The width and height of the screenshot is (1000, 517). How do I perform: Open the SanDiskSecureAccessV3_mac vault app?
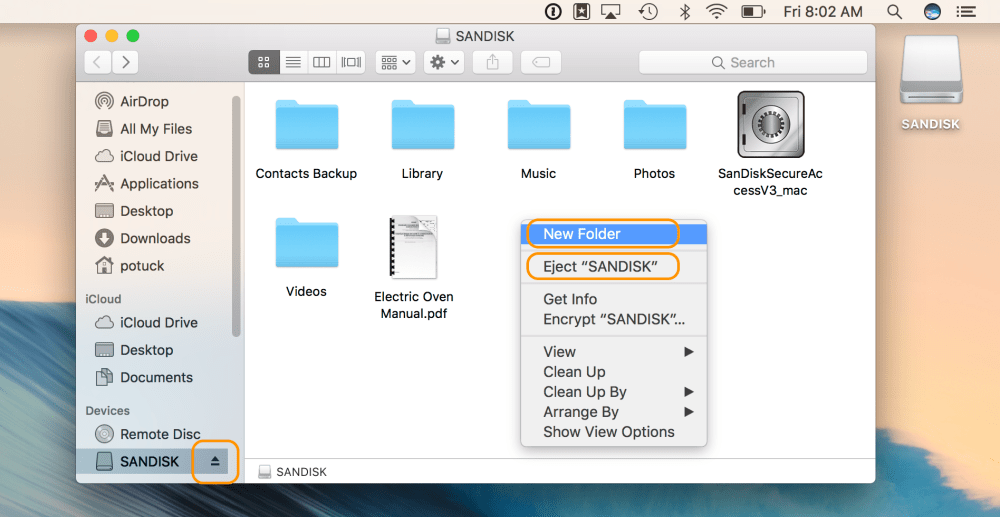(770, 125)
